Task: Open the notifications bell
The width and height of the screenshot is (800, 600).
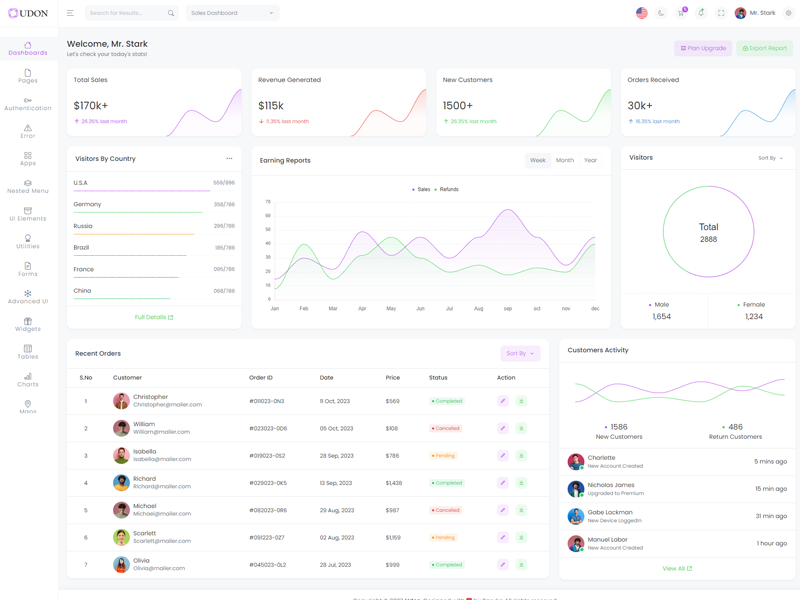Action: 701,13
